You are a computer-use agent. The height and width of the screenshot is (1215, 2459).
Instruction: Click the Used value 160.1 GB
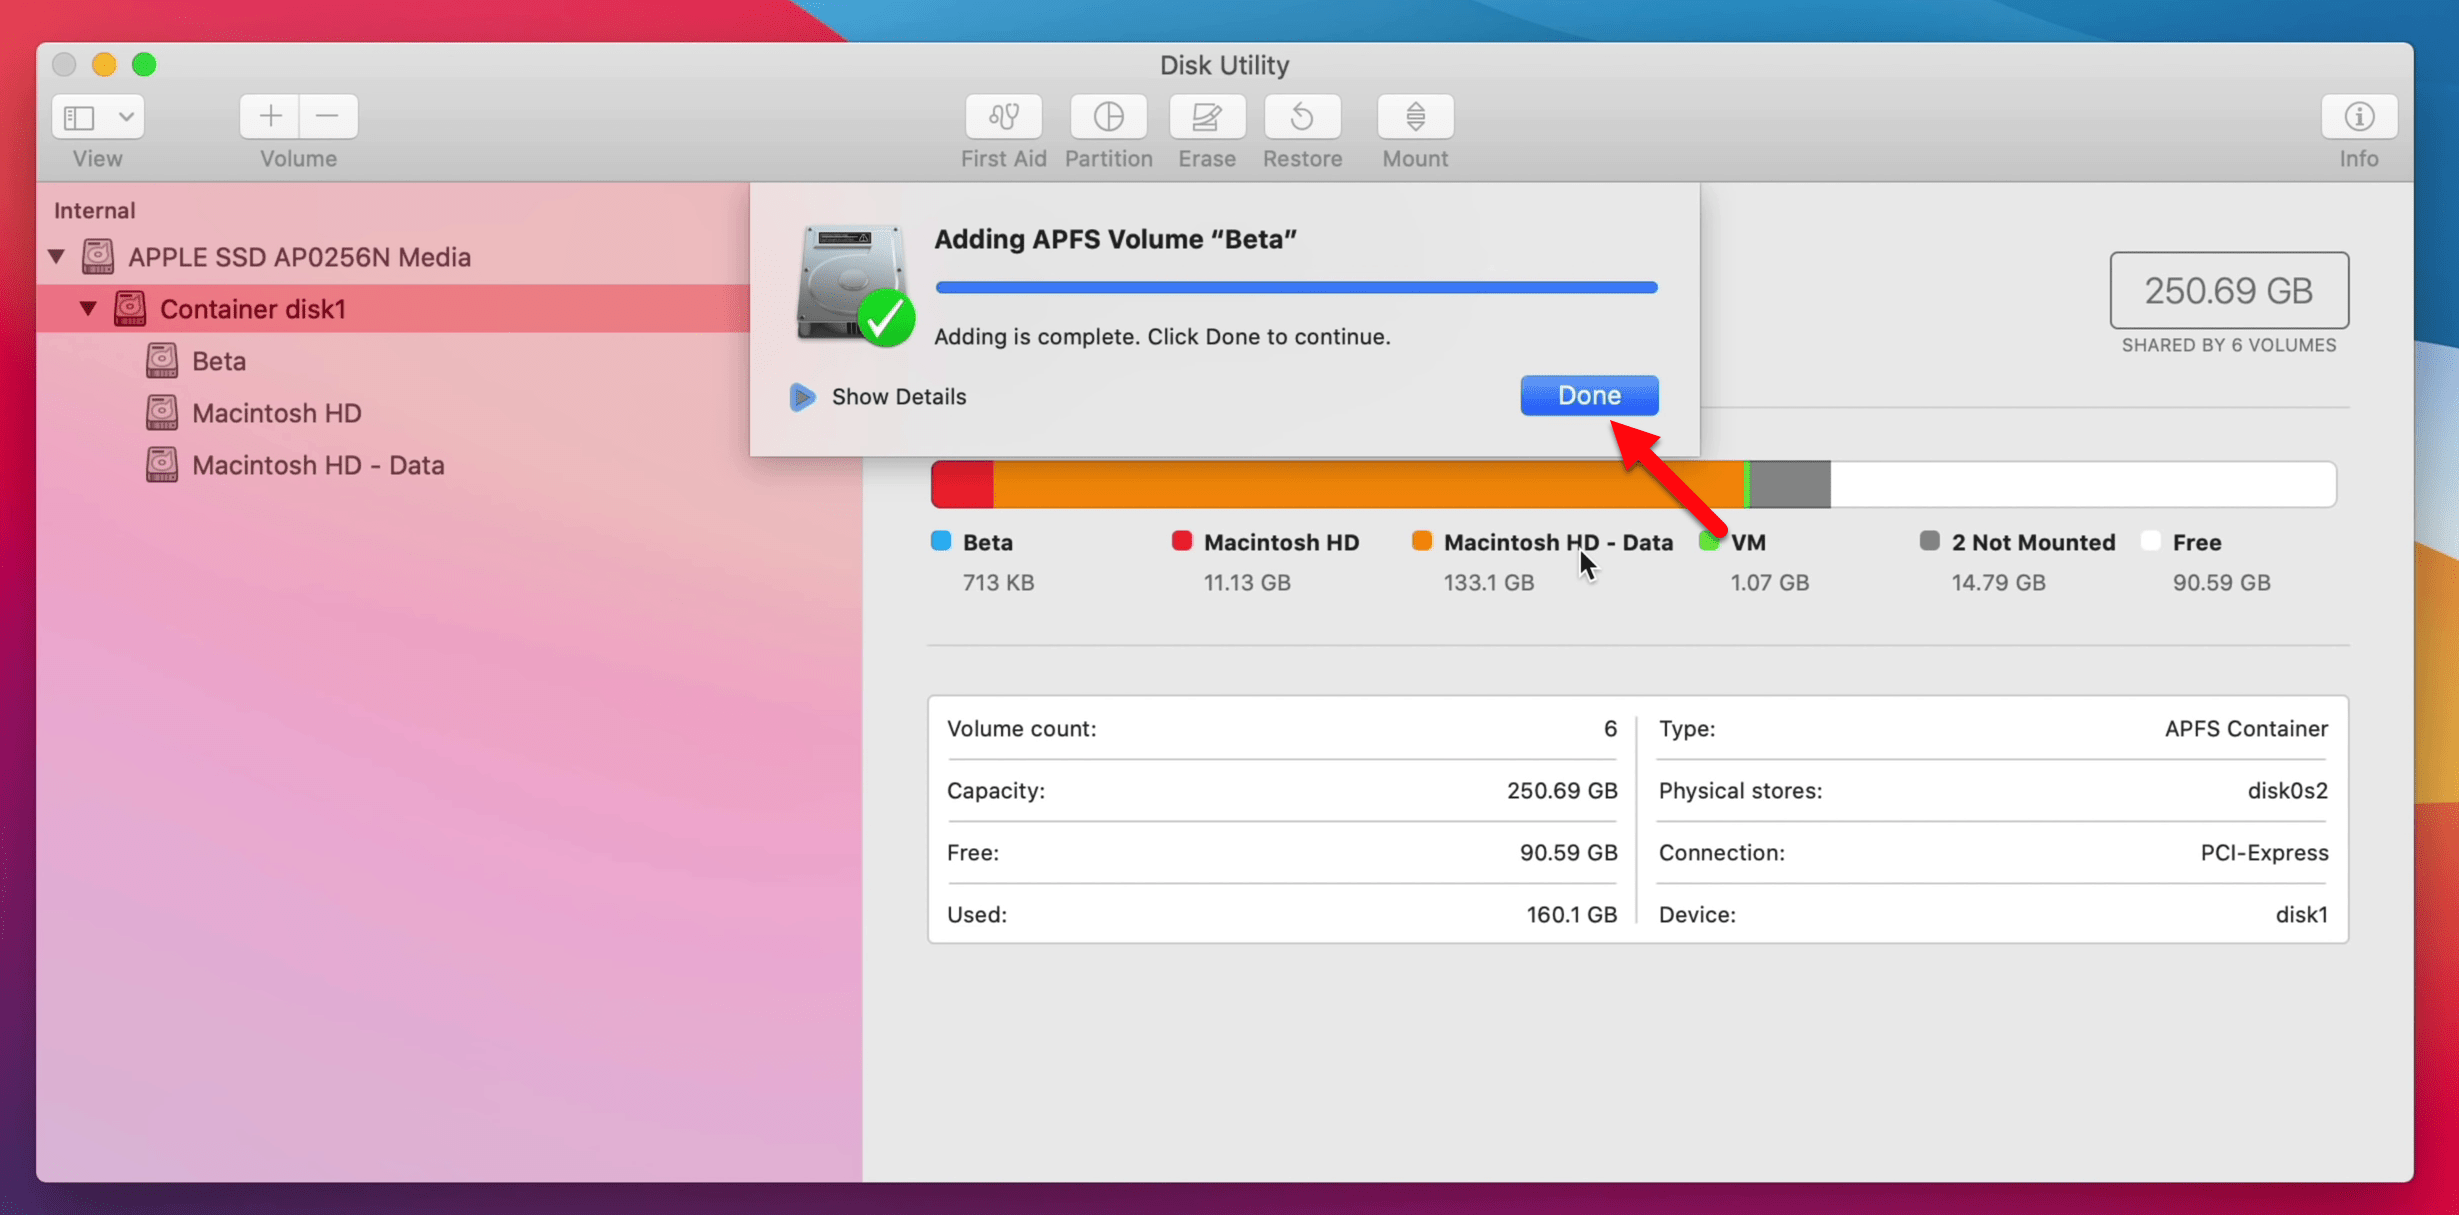click(1571, 915)
